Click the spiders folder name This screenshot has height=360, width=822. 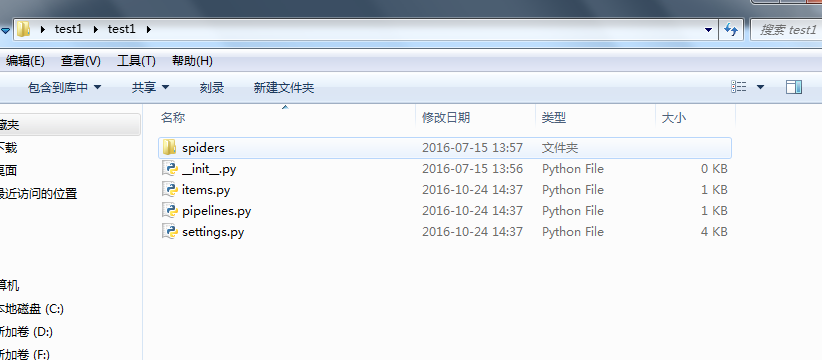tap(203, 148)
